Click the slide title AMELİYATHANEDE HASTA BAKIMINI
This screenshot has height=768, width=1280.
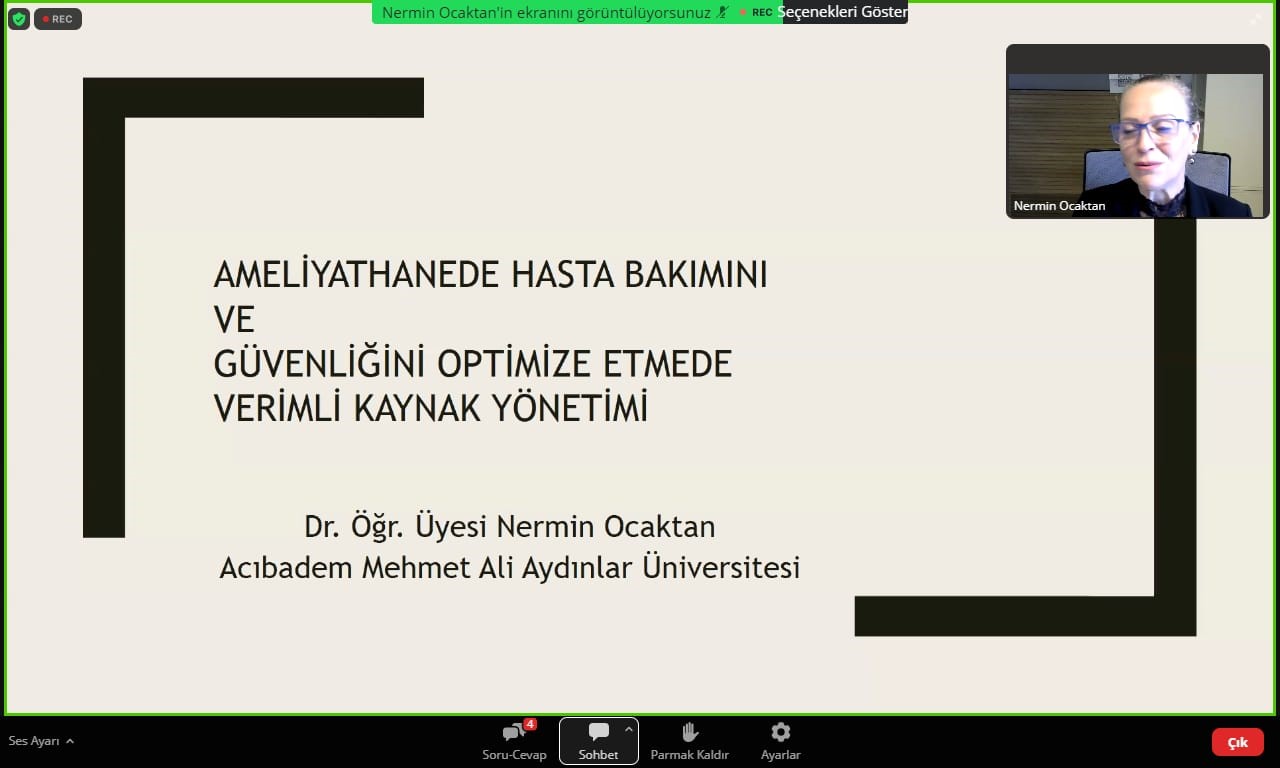click(490, 275)
